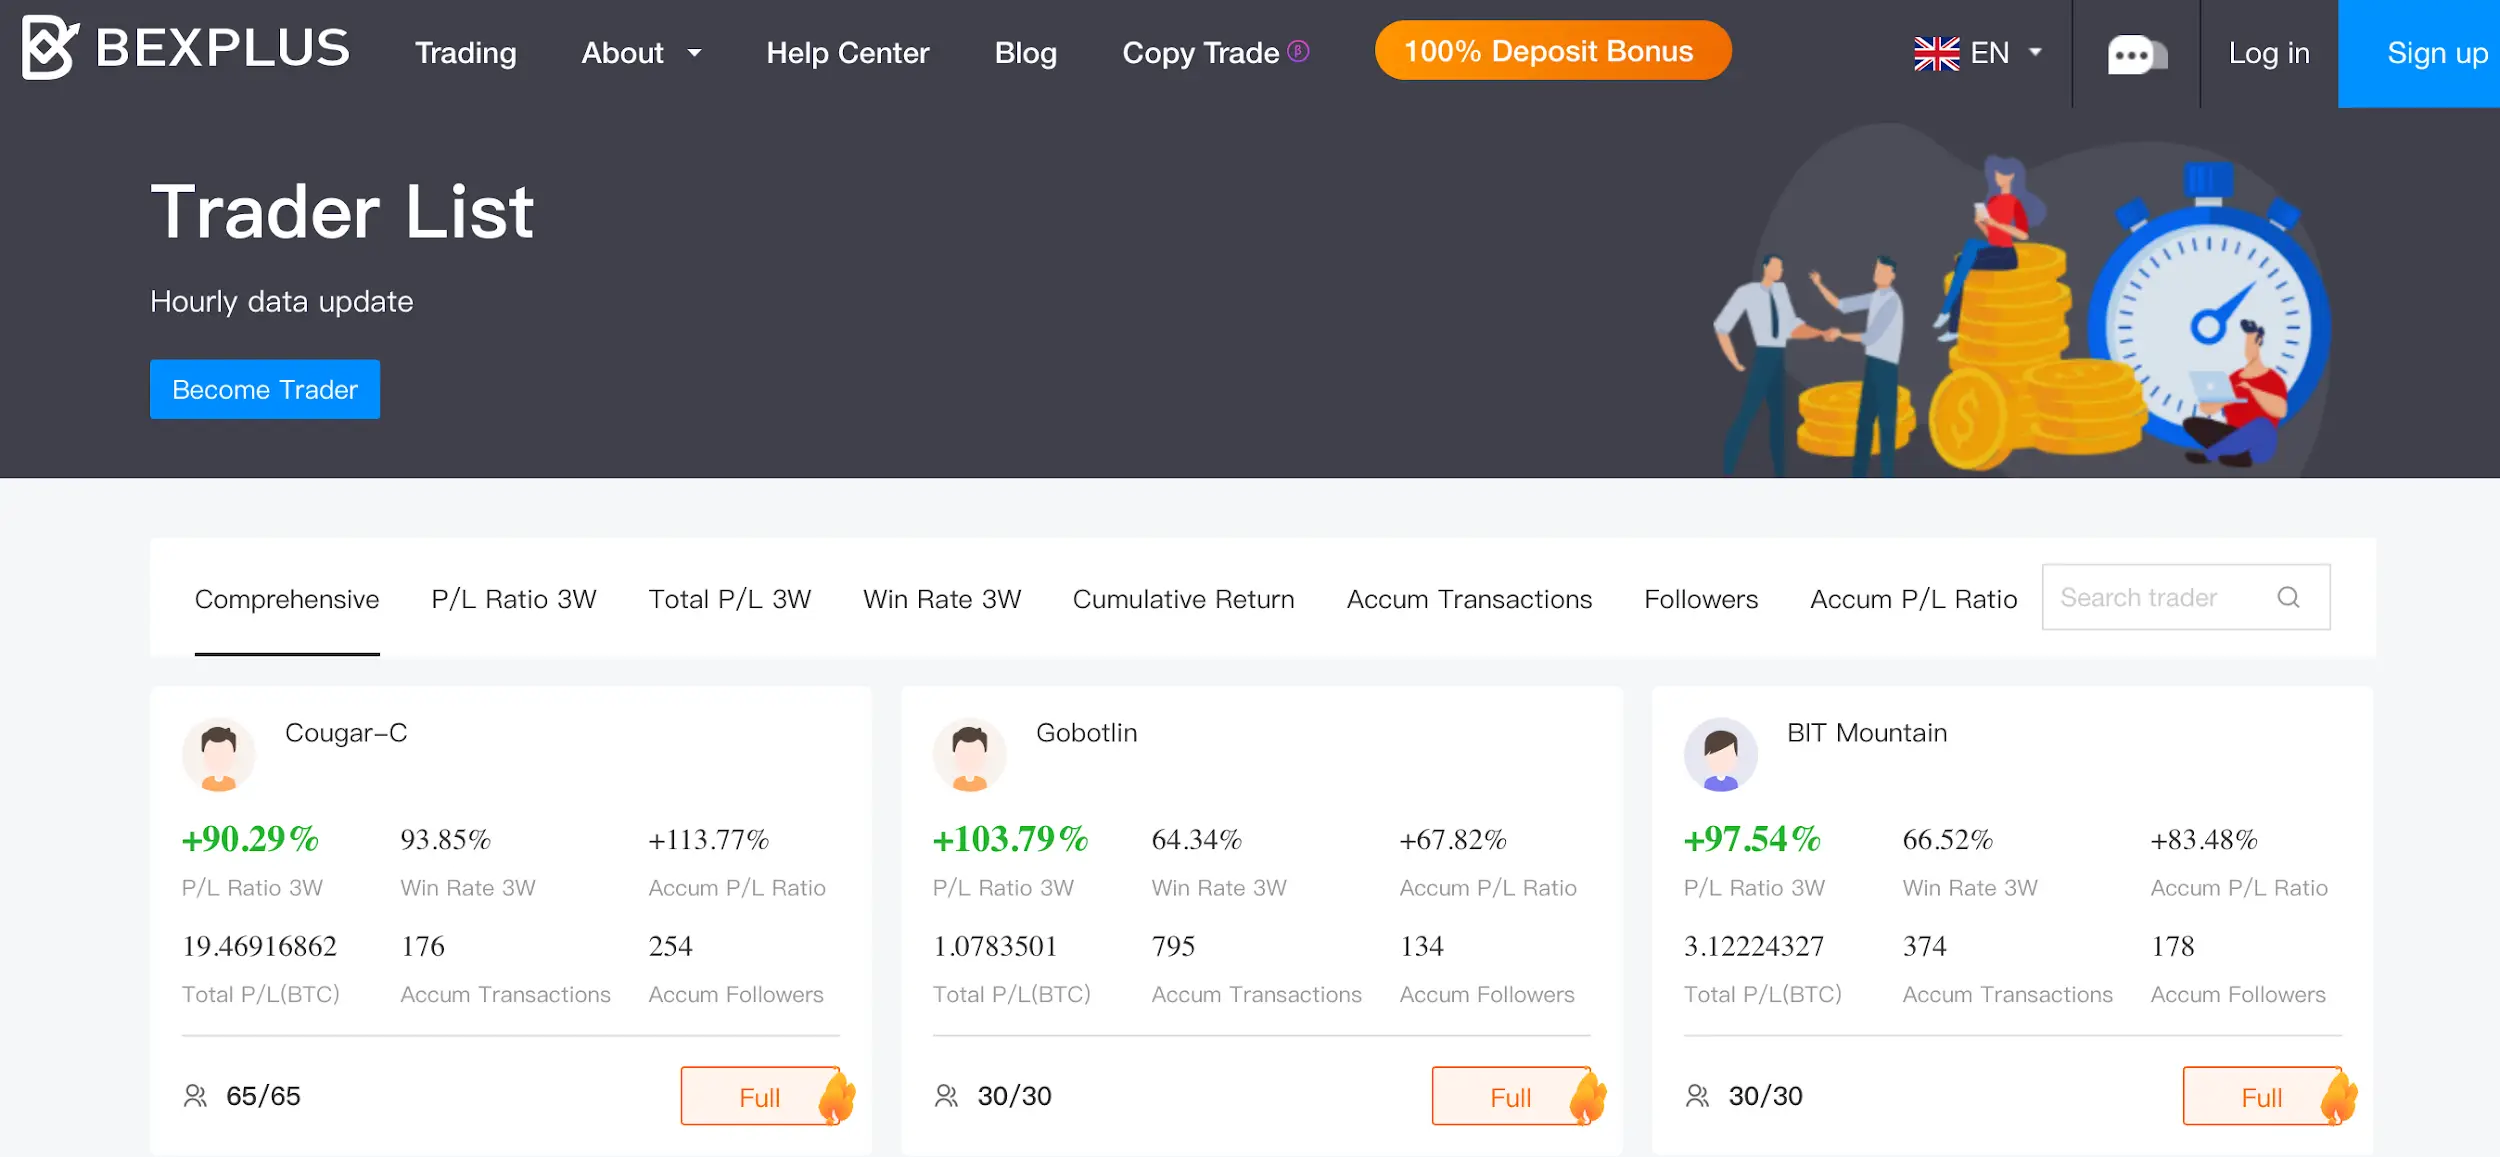Click flame icon on Cougar-C Full button

(x=837, y=1097)
